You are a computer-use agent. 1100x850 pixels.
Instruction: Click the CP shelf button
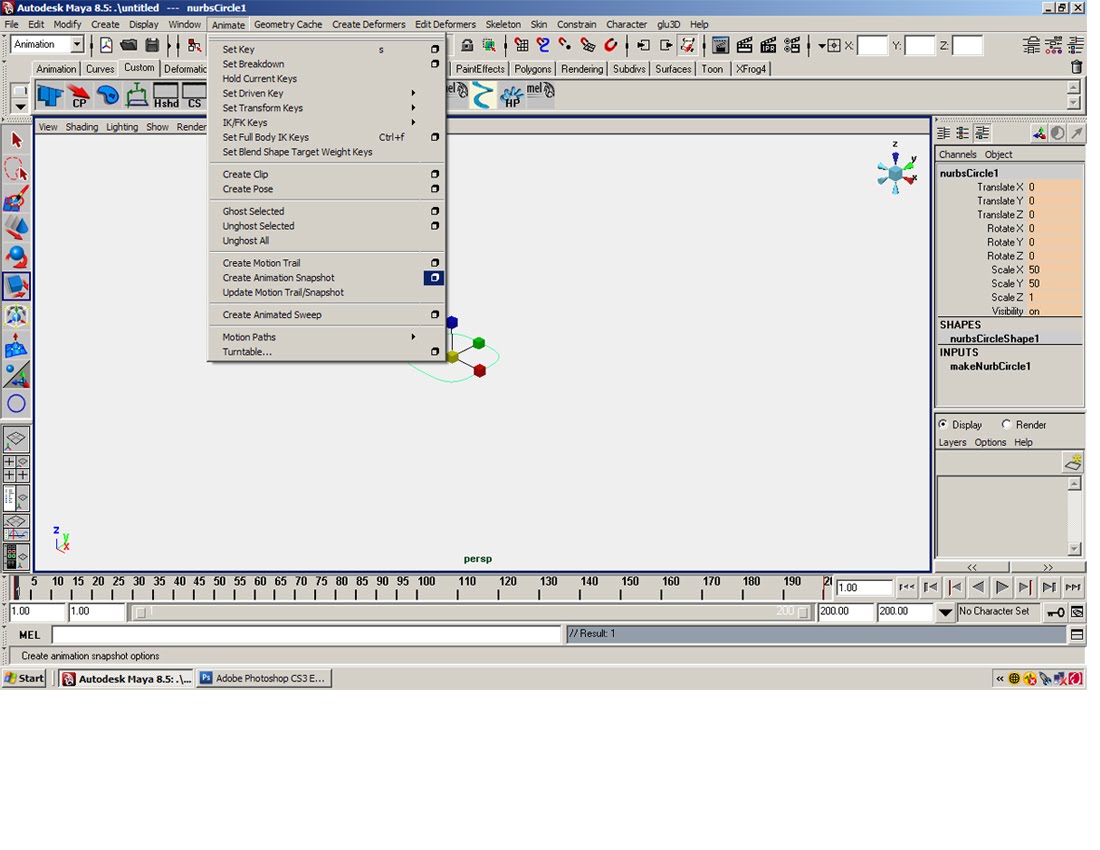point(79,95)
